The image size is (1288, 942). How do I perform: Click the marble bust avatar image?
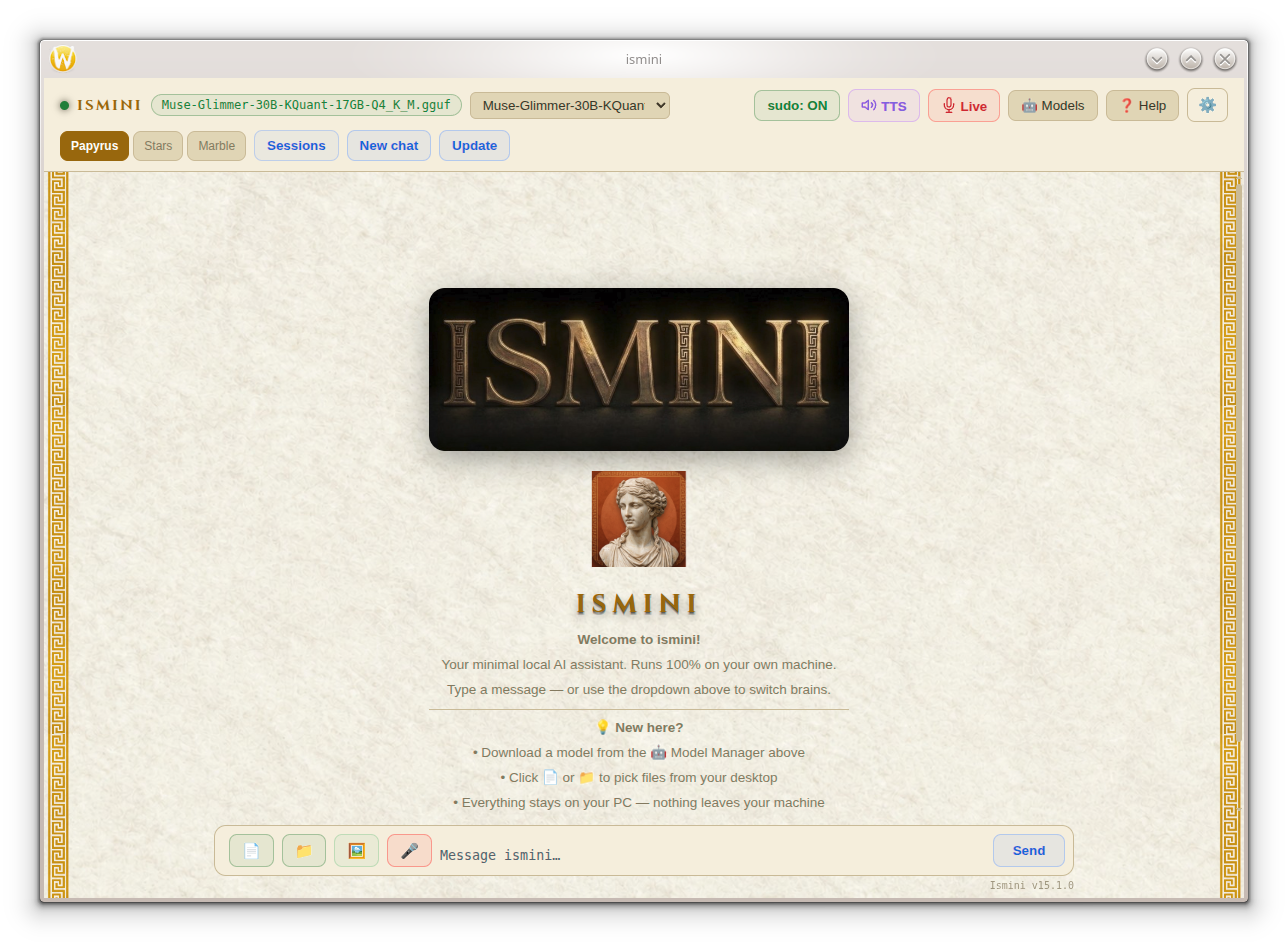click(639, 519)
